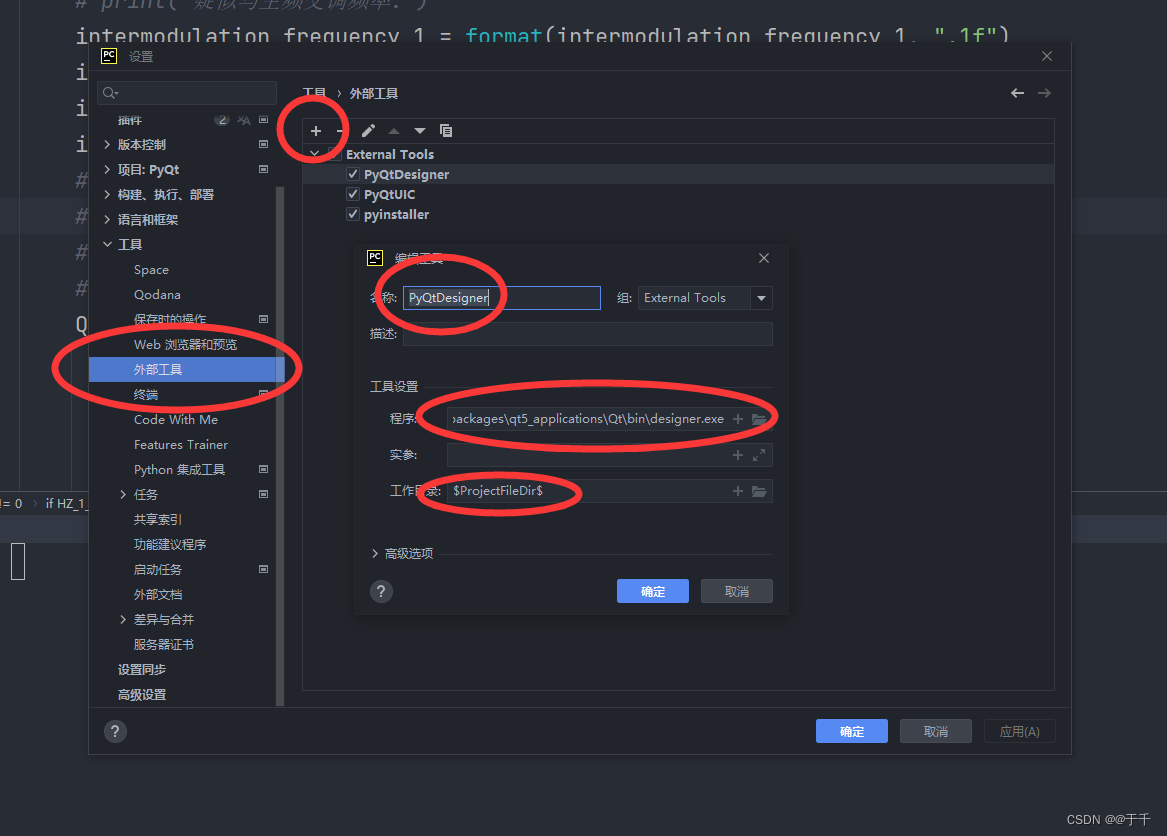Screen dimensions: 1167x836
Task: Duplicate the tool using the copy icon
Action: coord(446,130)
